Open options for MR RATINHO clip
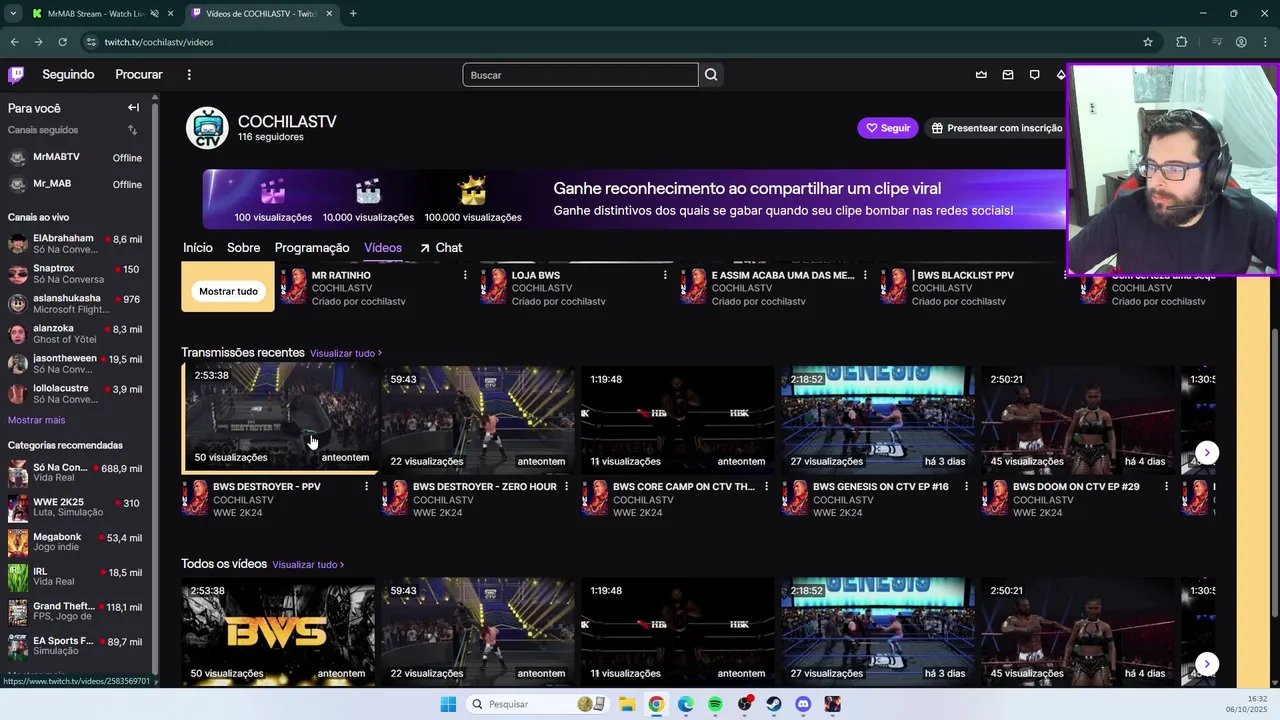The image size is (1280, 720). click(x=465, y=275)
